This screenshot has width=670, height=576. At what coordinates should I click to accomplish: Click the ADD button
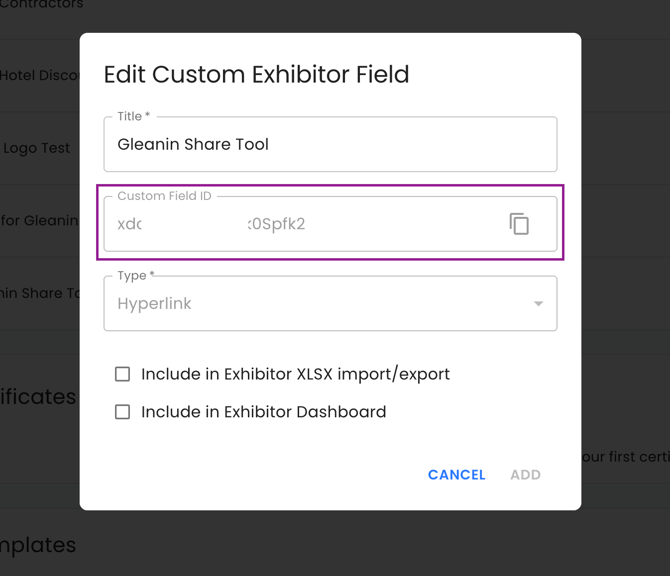(x=526, y=475)
